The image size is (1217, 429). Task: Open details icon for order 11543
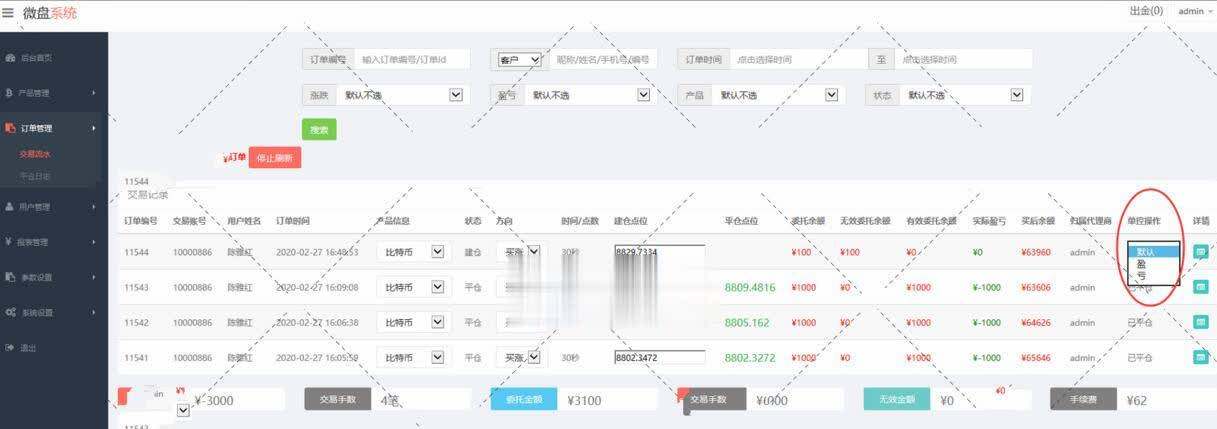point(1201,287)
